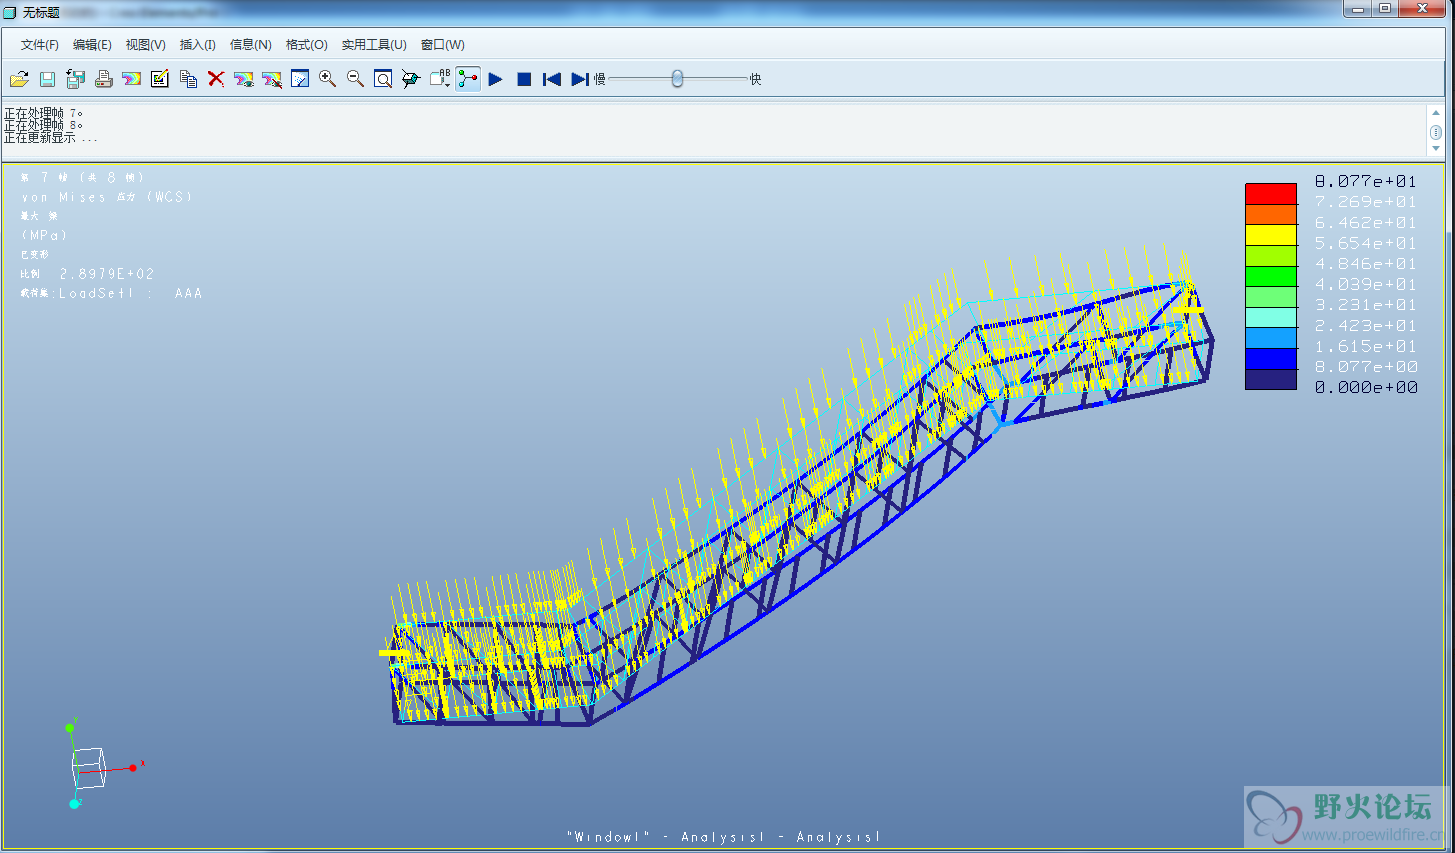1455x853 pixels.
Task: Click the "Window1" - Analysis1 title text
Action: pyautogui.click(x=723, y=837)
